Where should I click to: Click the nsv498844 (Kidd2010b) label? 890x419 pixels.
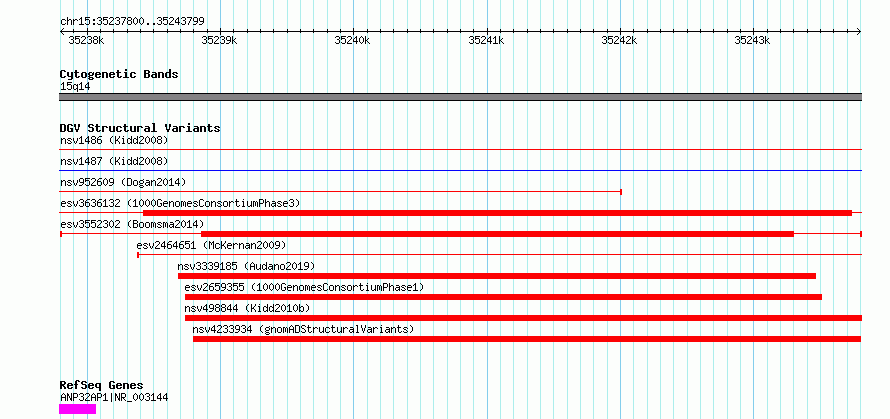[x=247, y=308]
